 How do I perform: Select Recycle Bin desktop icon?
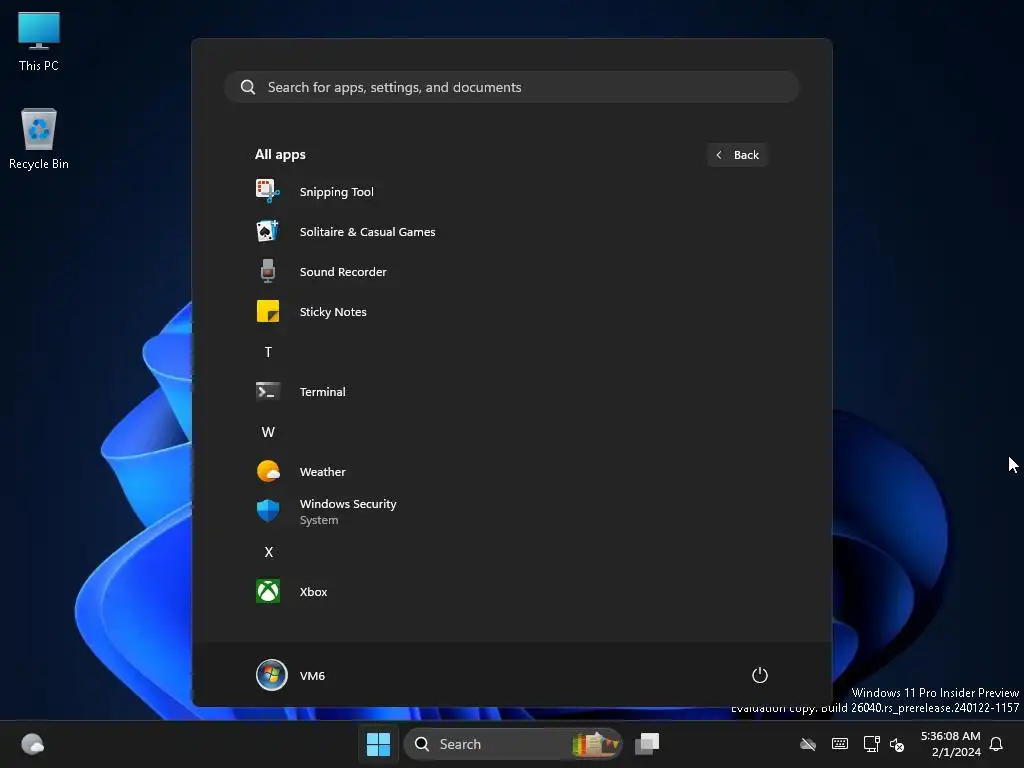(39, 139)
